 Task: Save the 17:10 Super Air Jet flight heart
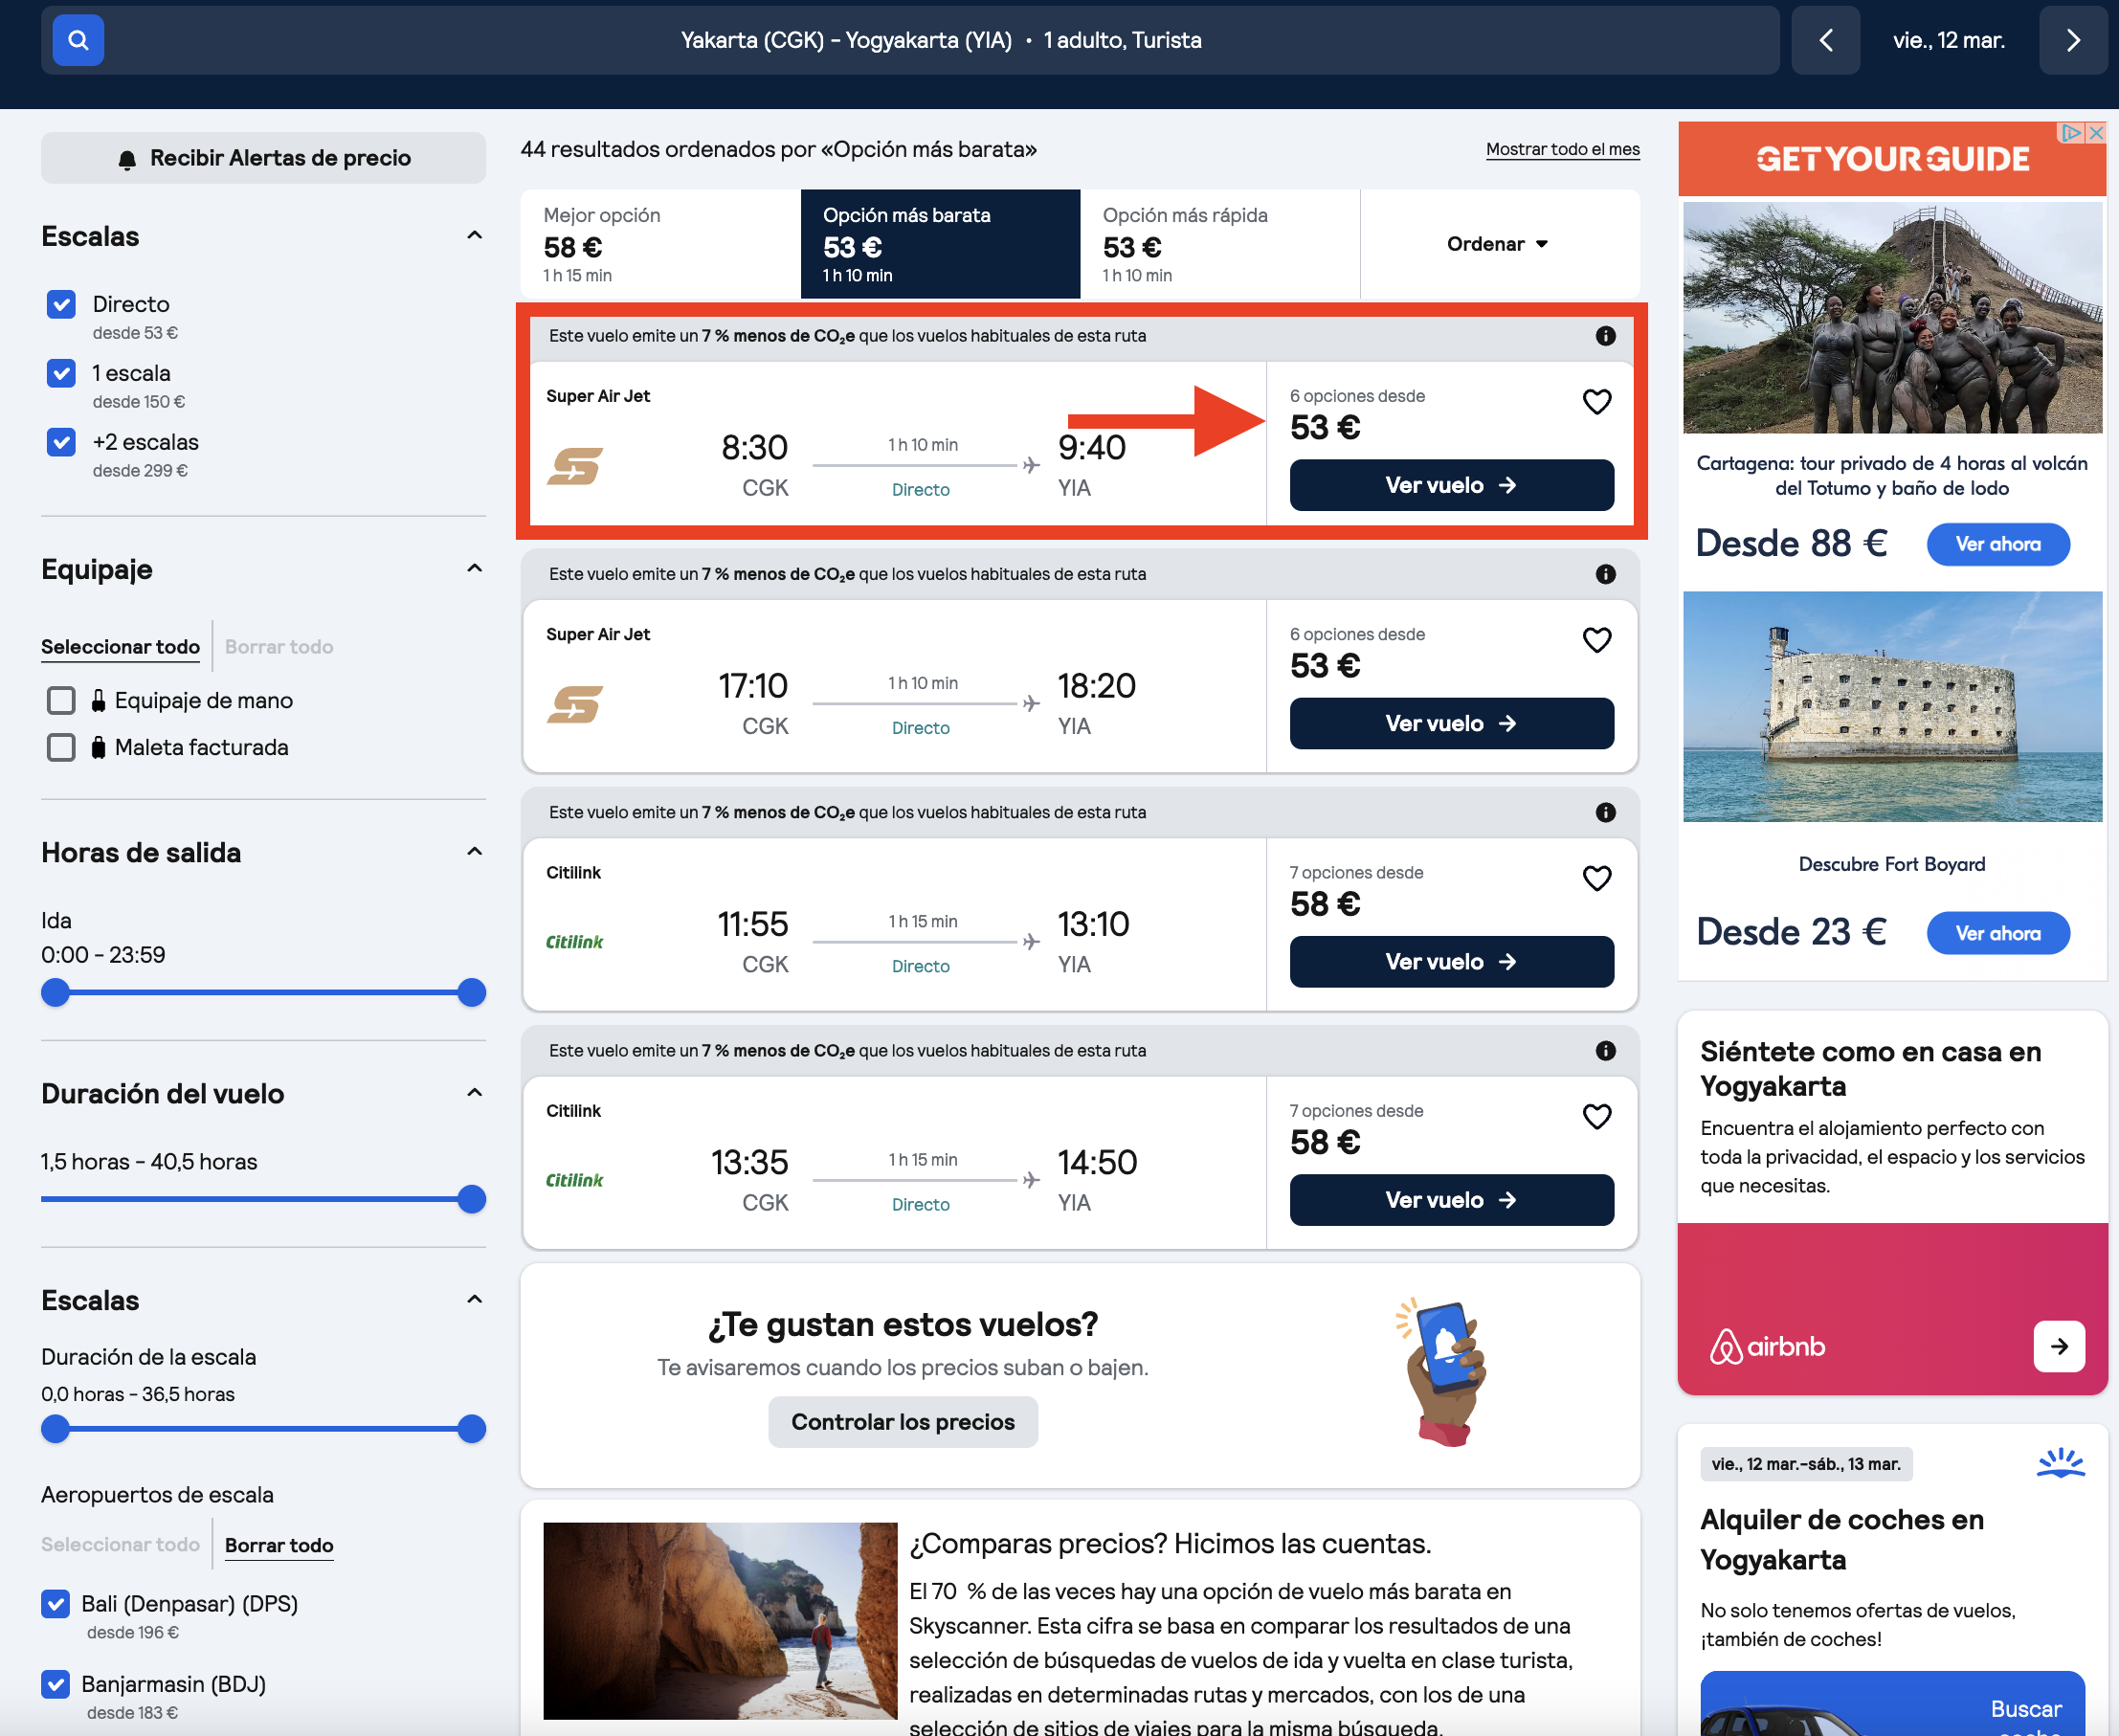[x=1597, y=639]
